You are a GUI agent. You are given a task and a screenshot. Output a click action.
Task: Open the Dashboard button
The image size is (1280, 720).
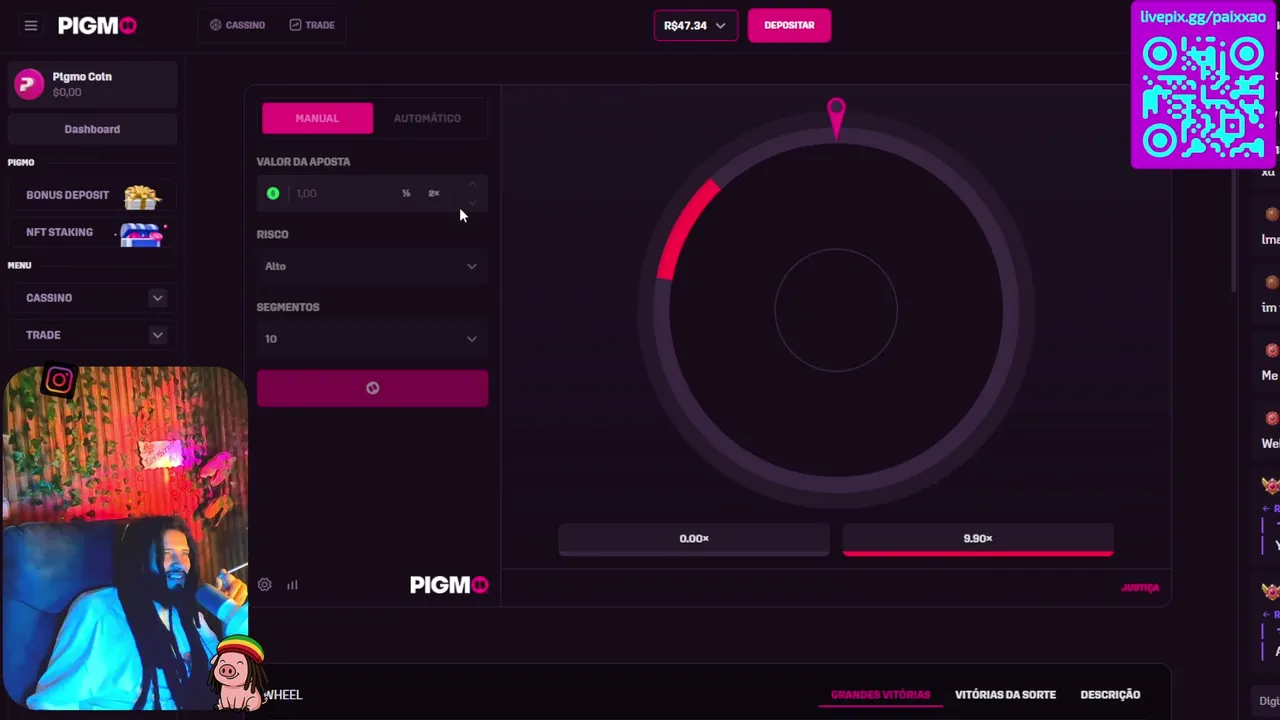coord(92,129)
